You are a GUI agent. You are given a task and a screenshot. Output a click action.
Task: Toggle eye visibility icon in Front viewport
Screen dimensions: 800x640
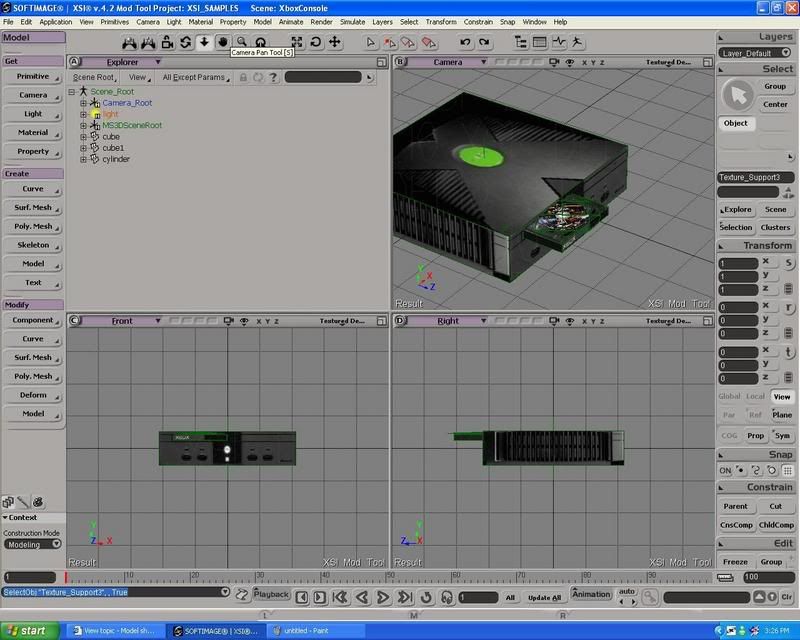244,321
